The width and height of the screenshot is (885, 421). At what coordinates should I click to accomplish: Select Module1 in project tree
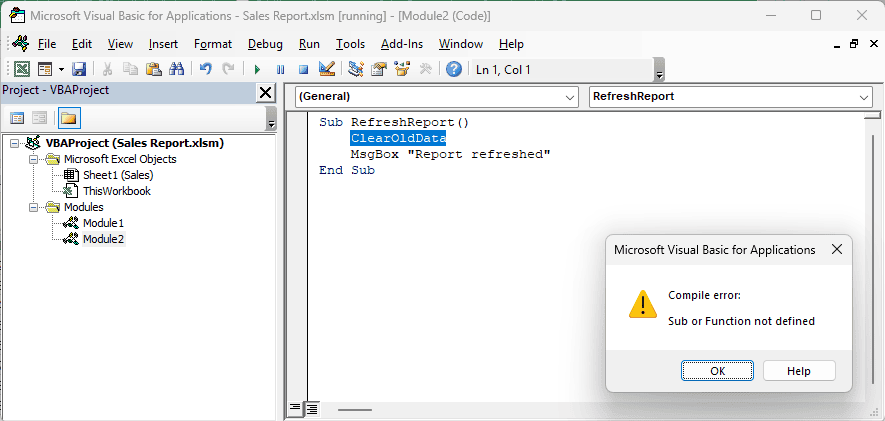pos(103,223)
